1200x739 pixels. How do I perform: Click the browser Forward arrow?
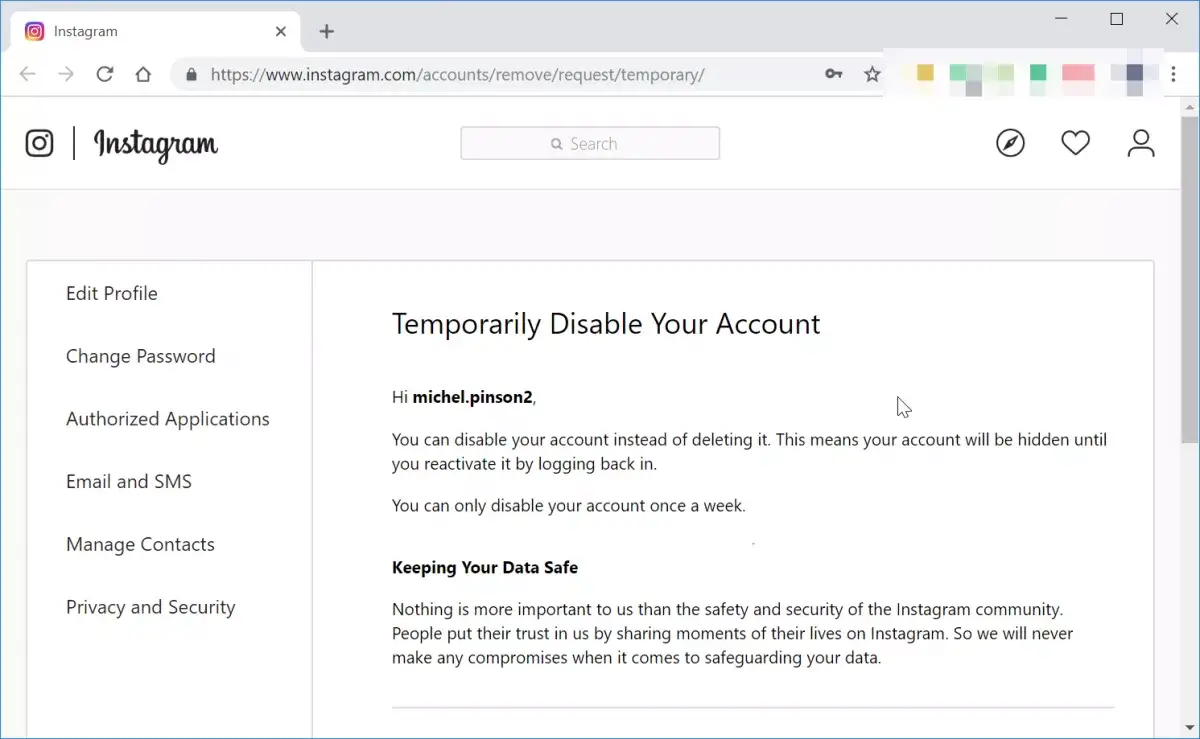point(66,74)
